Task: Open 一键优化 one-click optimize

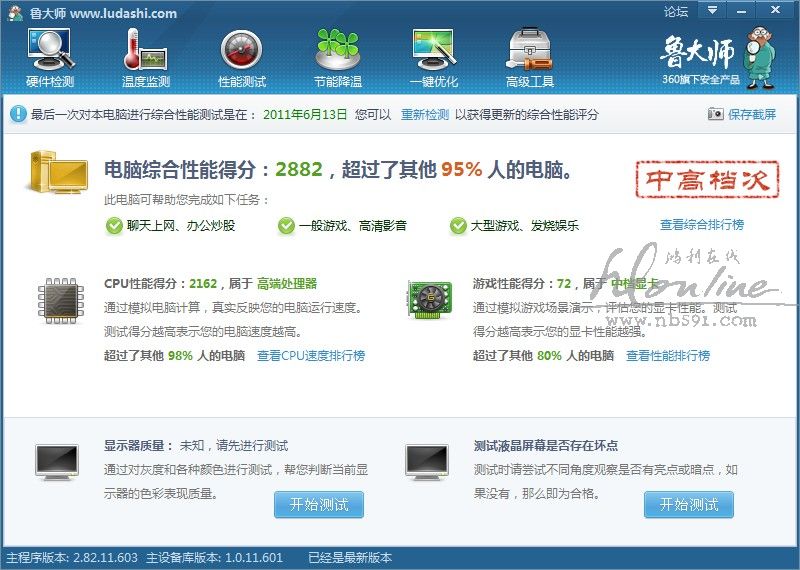Action: tap(434, 58)
